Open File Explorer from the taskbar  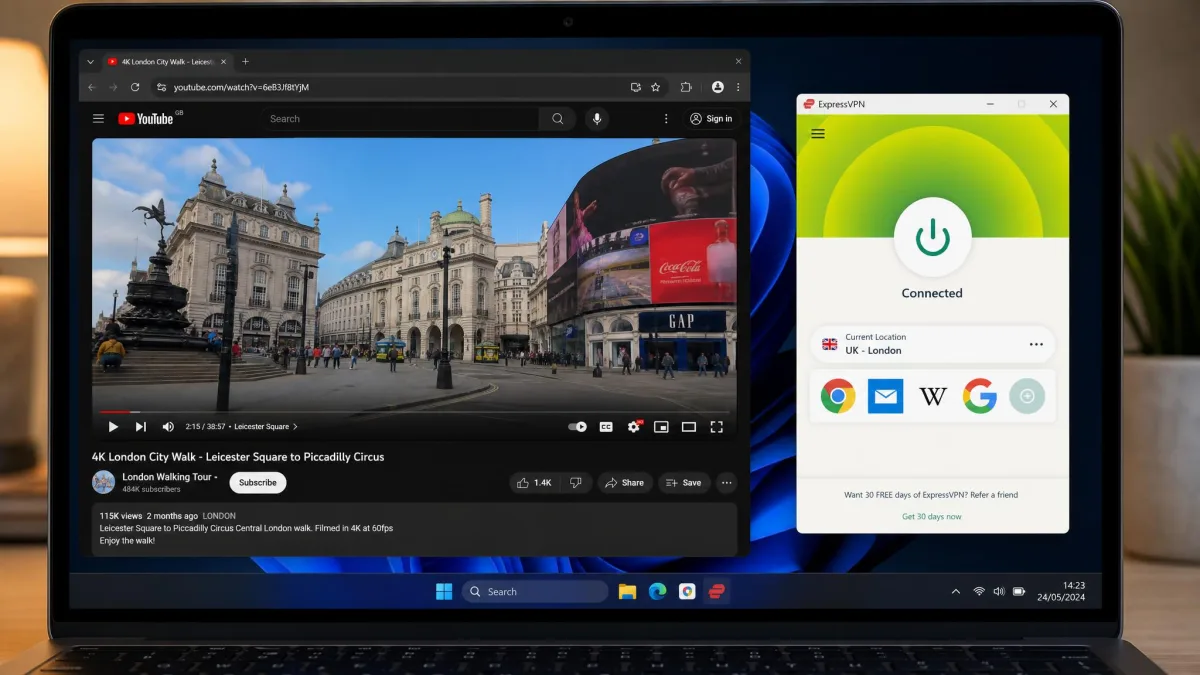click(x=627, y=592)
